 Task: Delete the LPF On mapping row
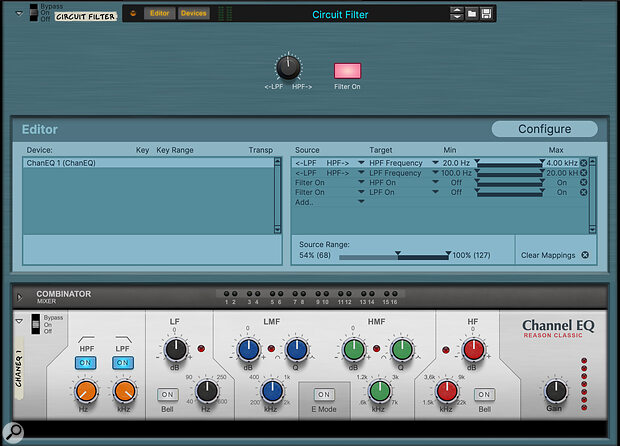[x=584, y=192]
